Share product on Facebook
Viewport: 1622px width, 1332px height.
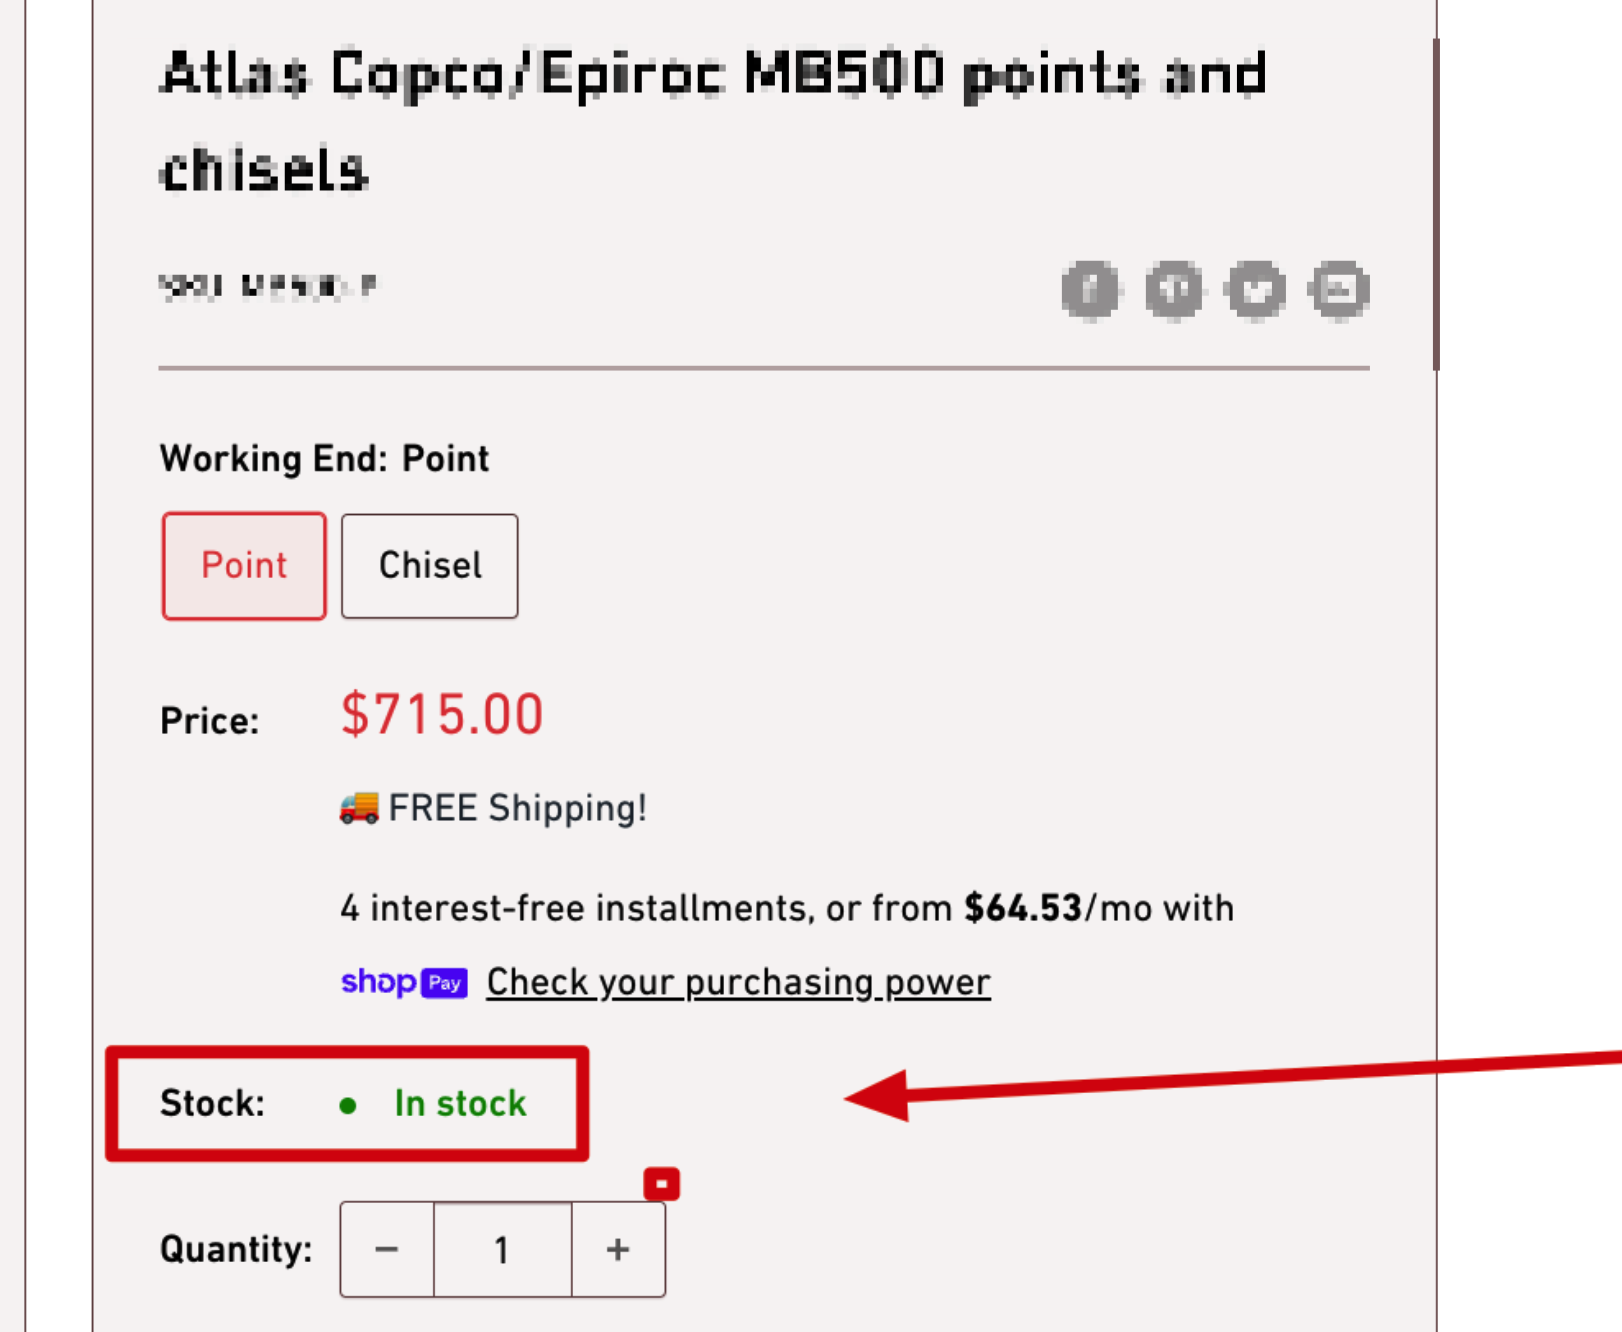1090,290
